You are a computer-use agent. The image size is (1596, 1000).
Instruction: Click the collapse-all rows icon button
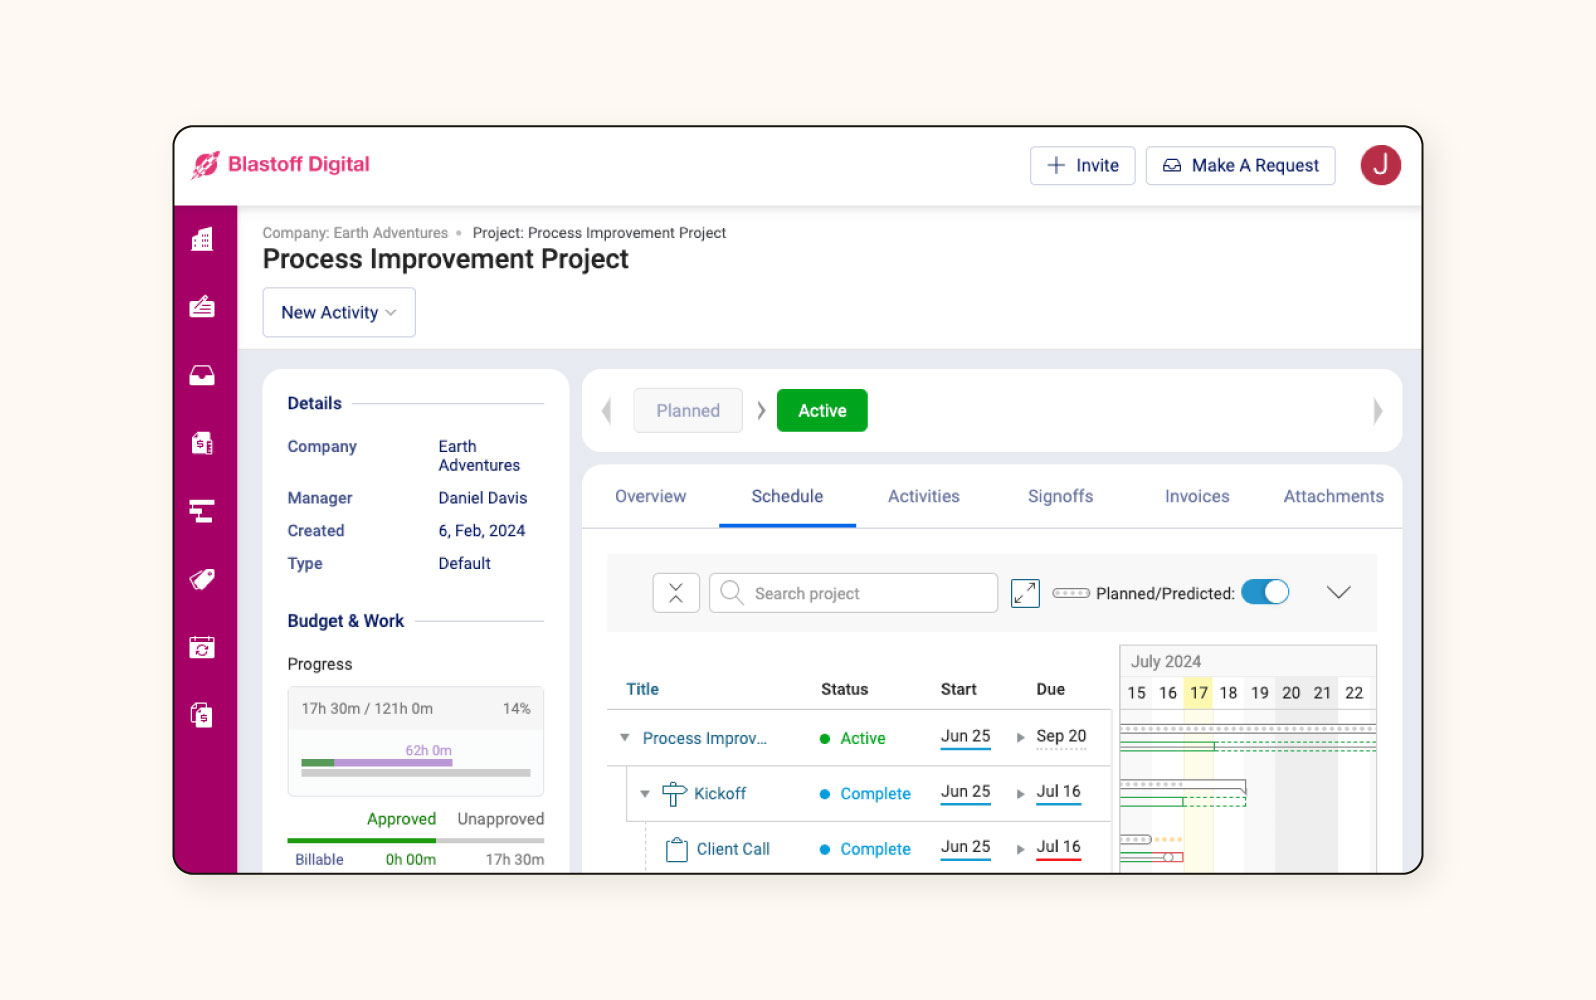(x=676, y=593)
